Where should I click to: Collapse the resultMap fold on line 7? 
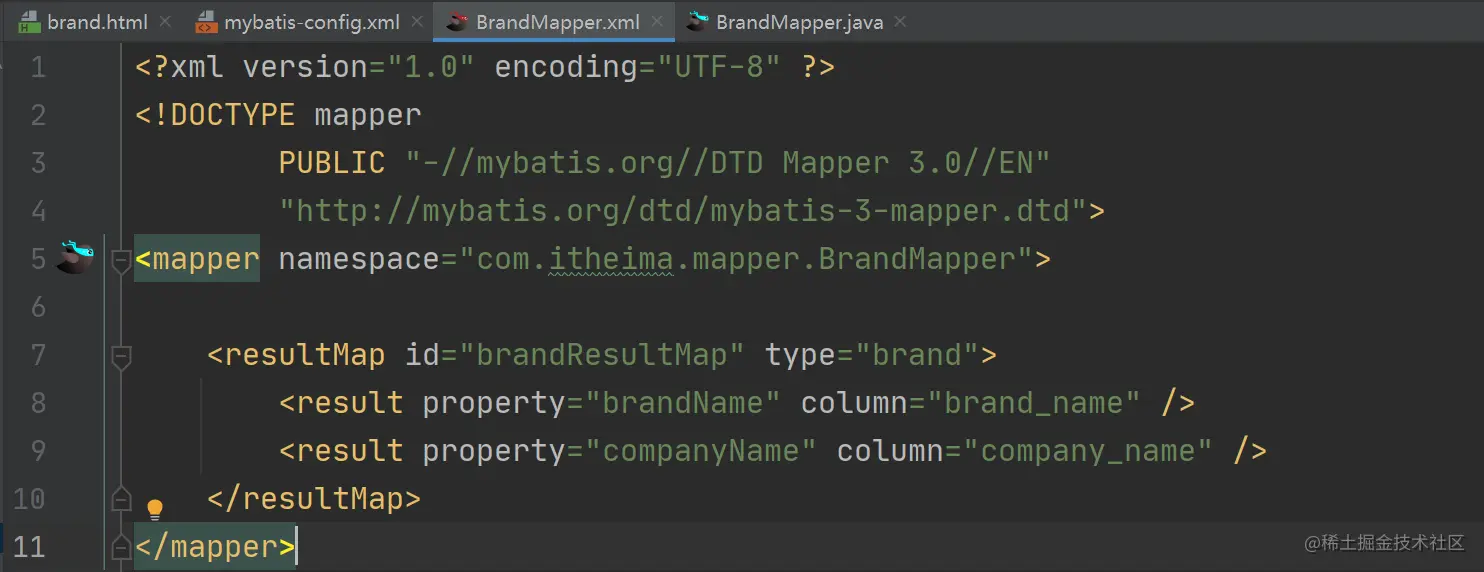point(121,357)
